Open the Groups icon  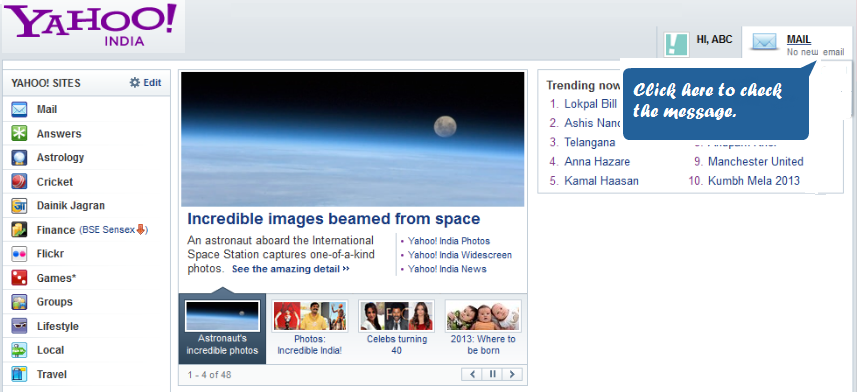(x=19, y=302)
